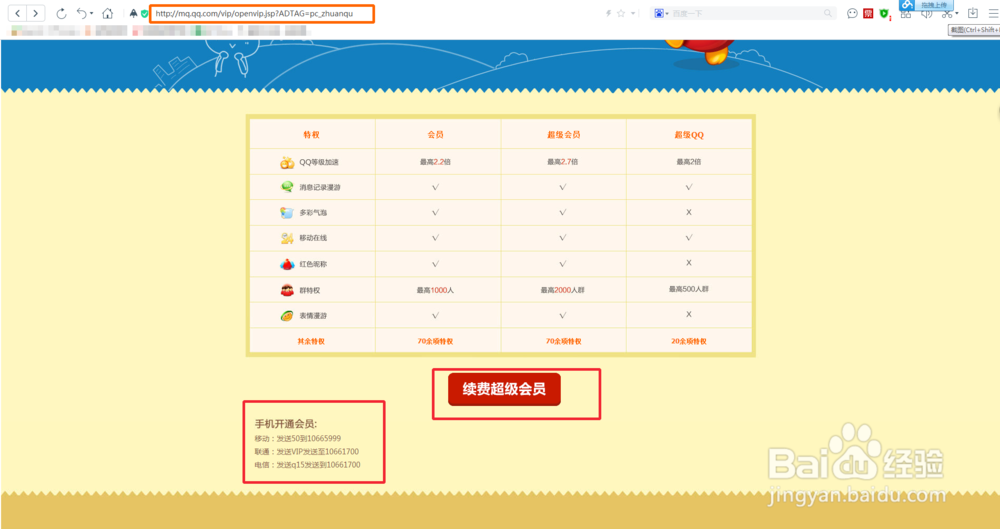Click the 最高2000人群 cell
Viewport: 1000px width, 529px height.
coord(562,290)
